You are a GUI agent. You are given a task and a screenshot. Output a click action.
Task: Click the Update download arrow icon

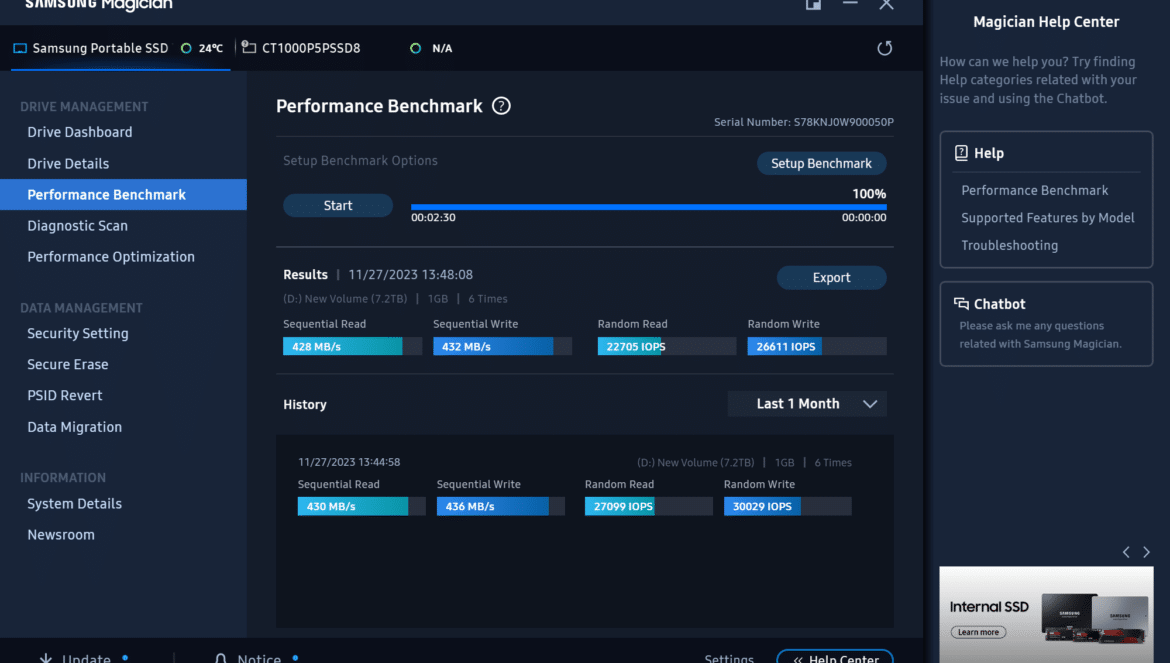(46, 659)
